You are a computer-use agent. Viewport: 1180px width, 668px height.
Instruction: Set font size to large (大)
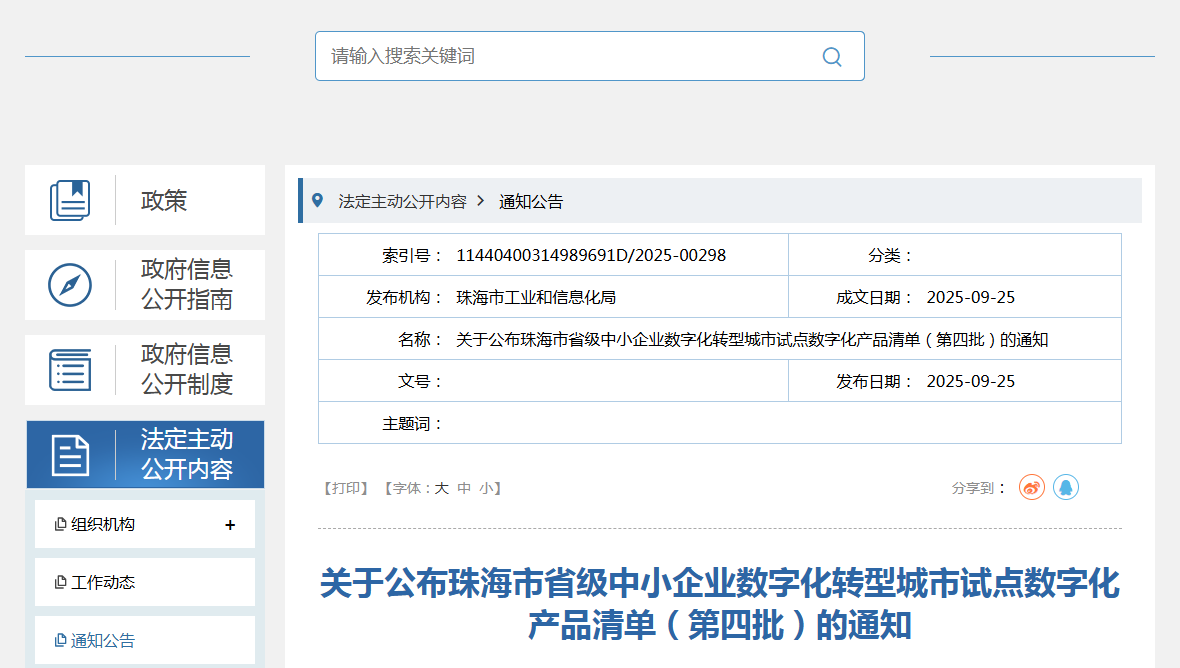point(441,489)
